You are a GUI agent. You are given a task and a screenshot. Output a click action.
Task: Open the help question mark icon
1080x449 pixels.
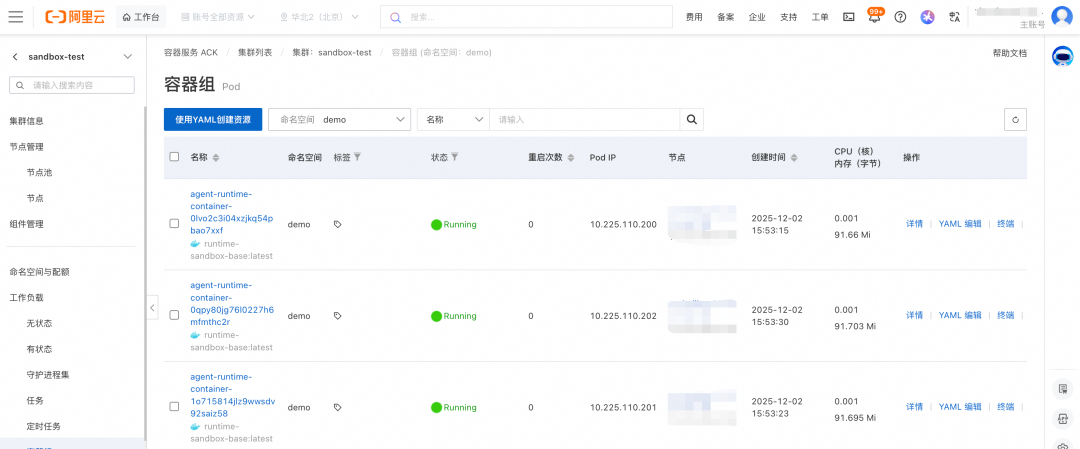[x=900, y=17]
